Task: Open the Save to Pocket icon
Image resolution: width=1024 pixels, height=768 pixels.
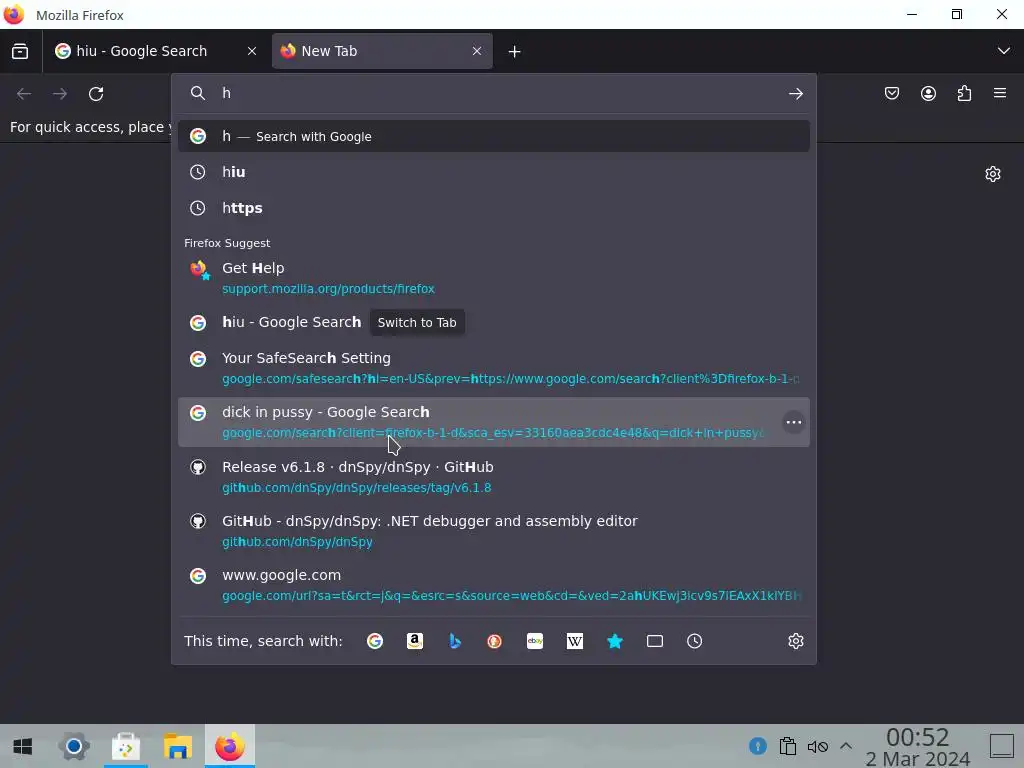Action: click(891, 93)
